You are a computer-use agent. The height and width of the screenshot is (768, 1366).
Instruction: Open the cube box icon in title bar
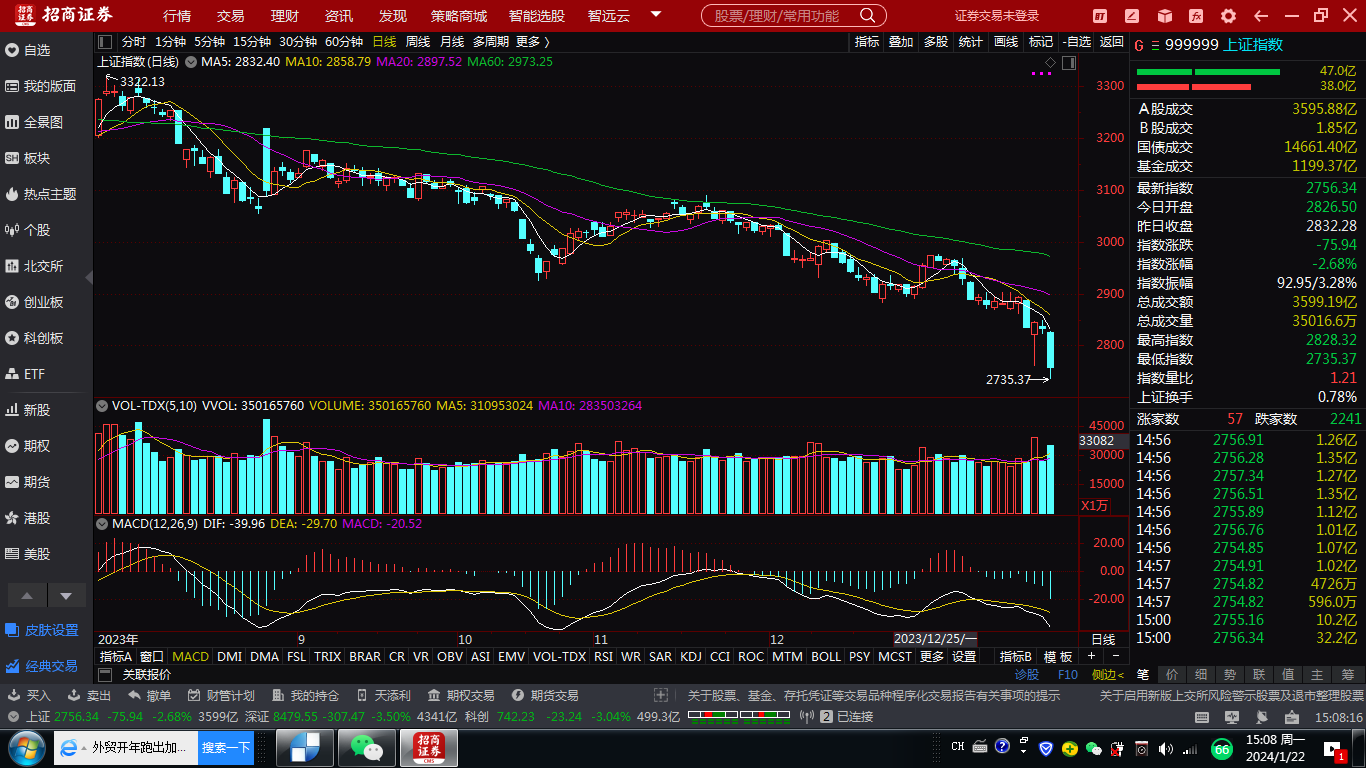point(1164,16)
